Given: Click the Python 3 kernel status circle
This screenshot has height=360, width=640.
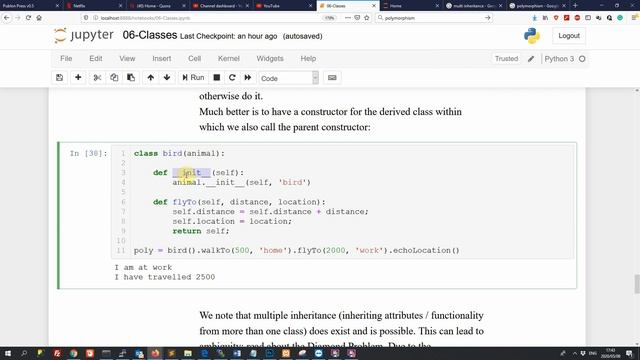Looking at the screenshot, I should click(x=582, y=59).
